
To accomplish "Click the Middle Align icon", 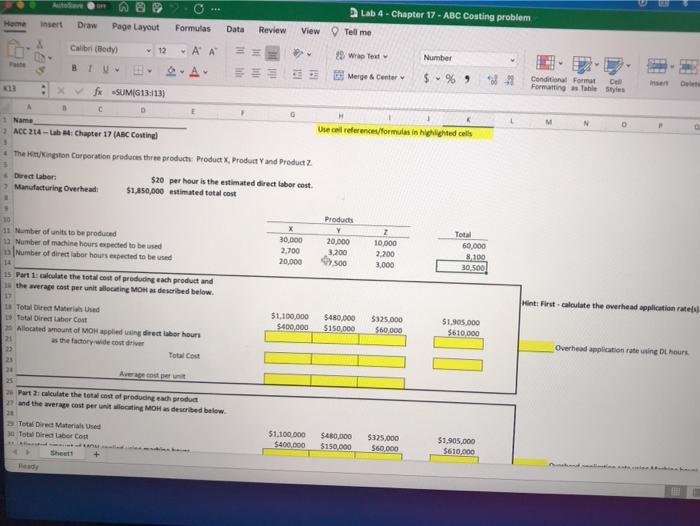I will [x=256, y=52].
